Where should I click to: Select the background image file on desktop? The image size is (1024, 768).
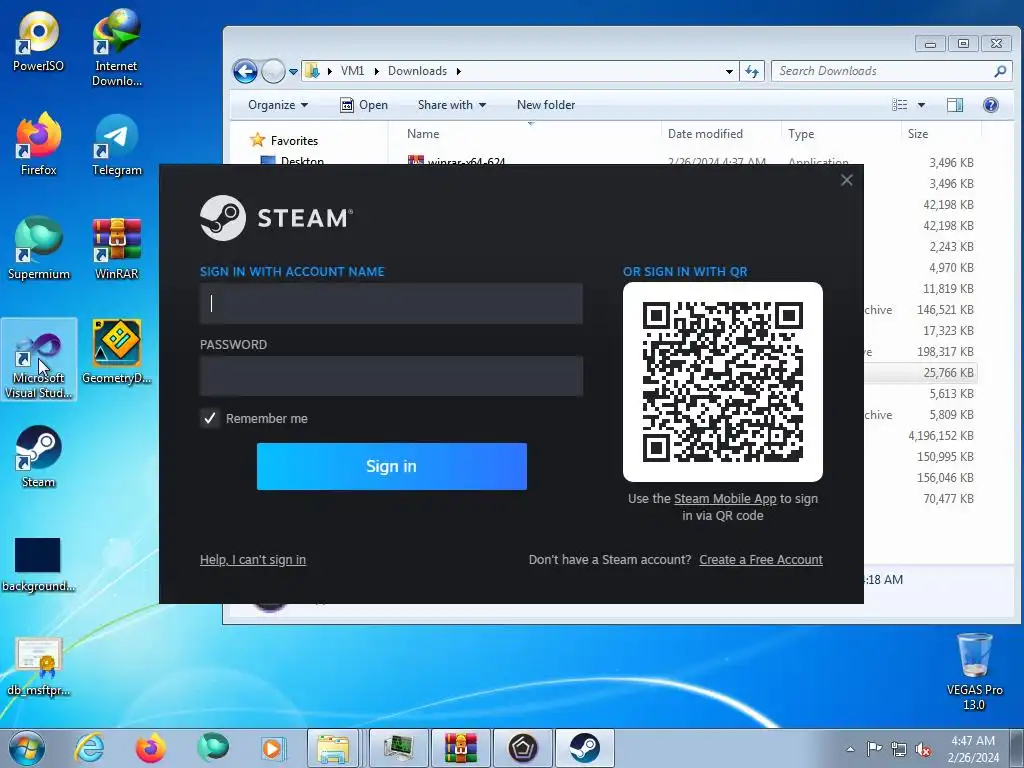click(x=38, y=564)
